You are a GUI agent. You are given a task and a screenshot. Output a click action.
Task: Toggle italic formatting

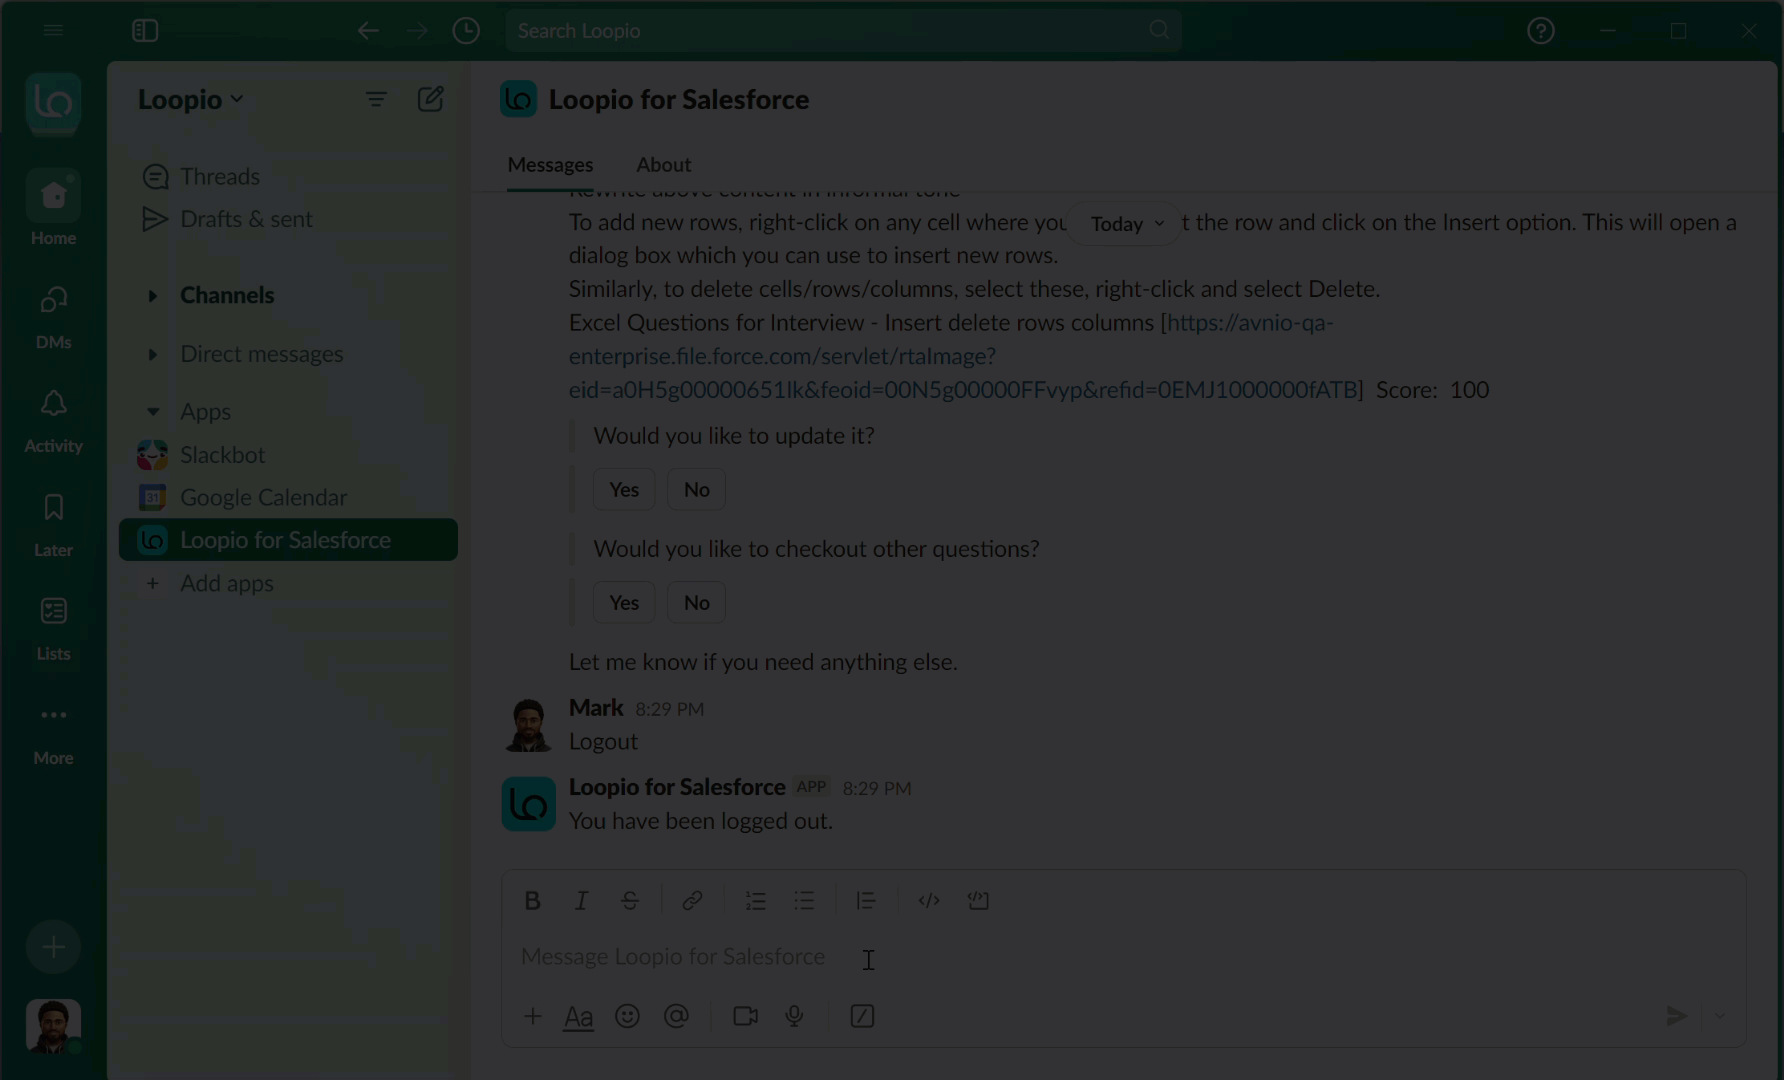click(581, 900)
